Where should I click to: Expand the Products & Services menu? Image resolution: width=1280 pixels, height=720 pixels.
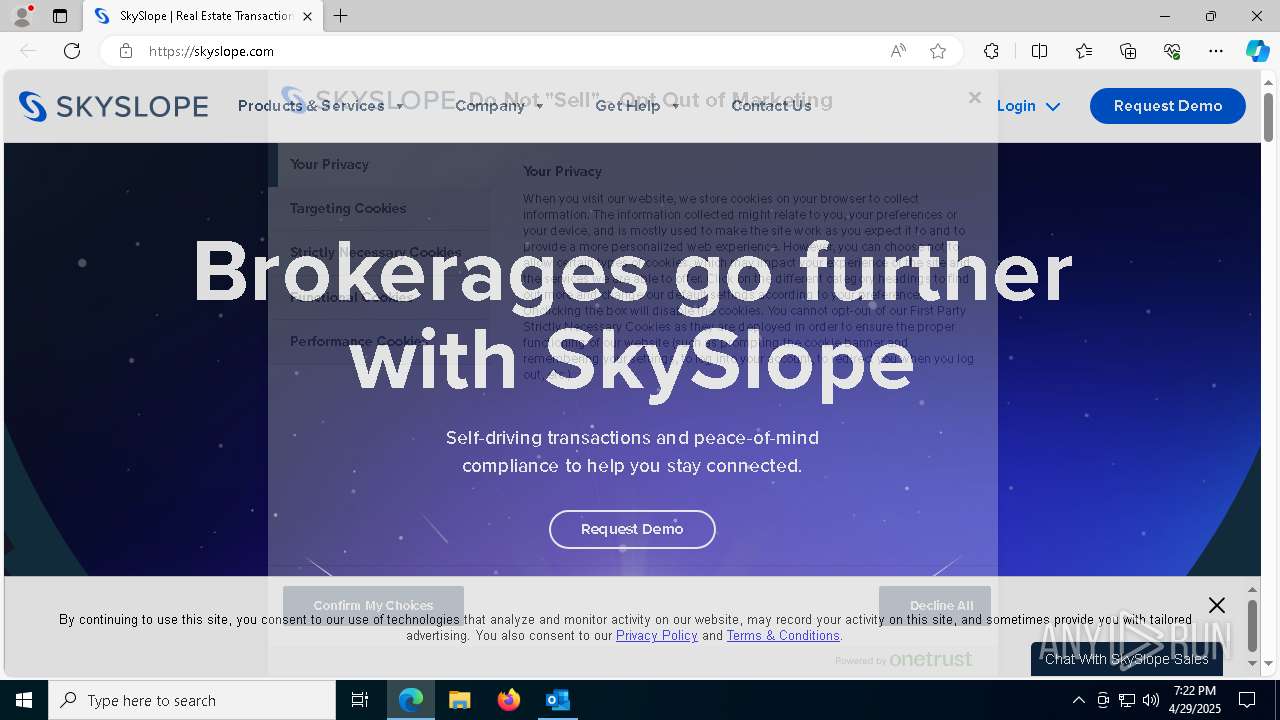(320, 106)
